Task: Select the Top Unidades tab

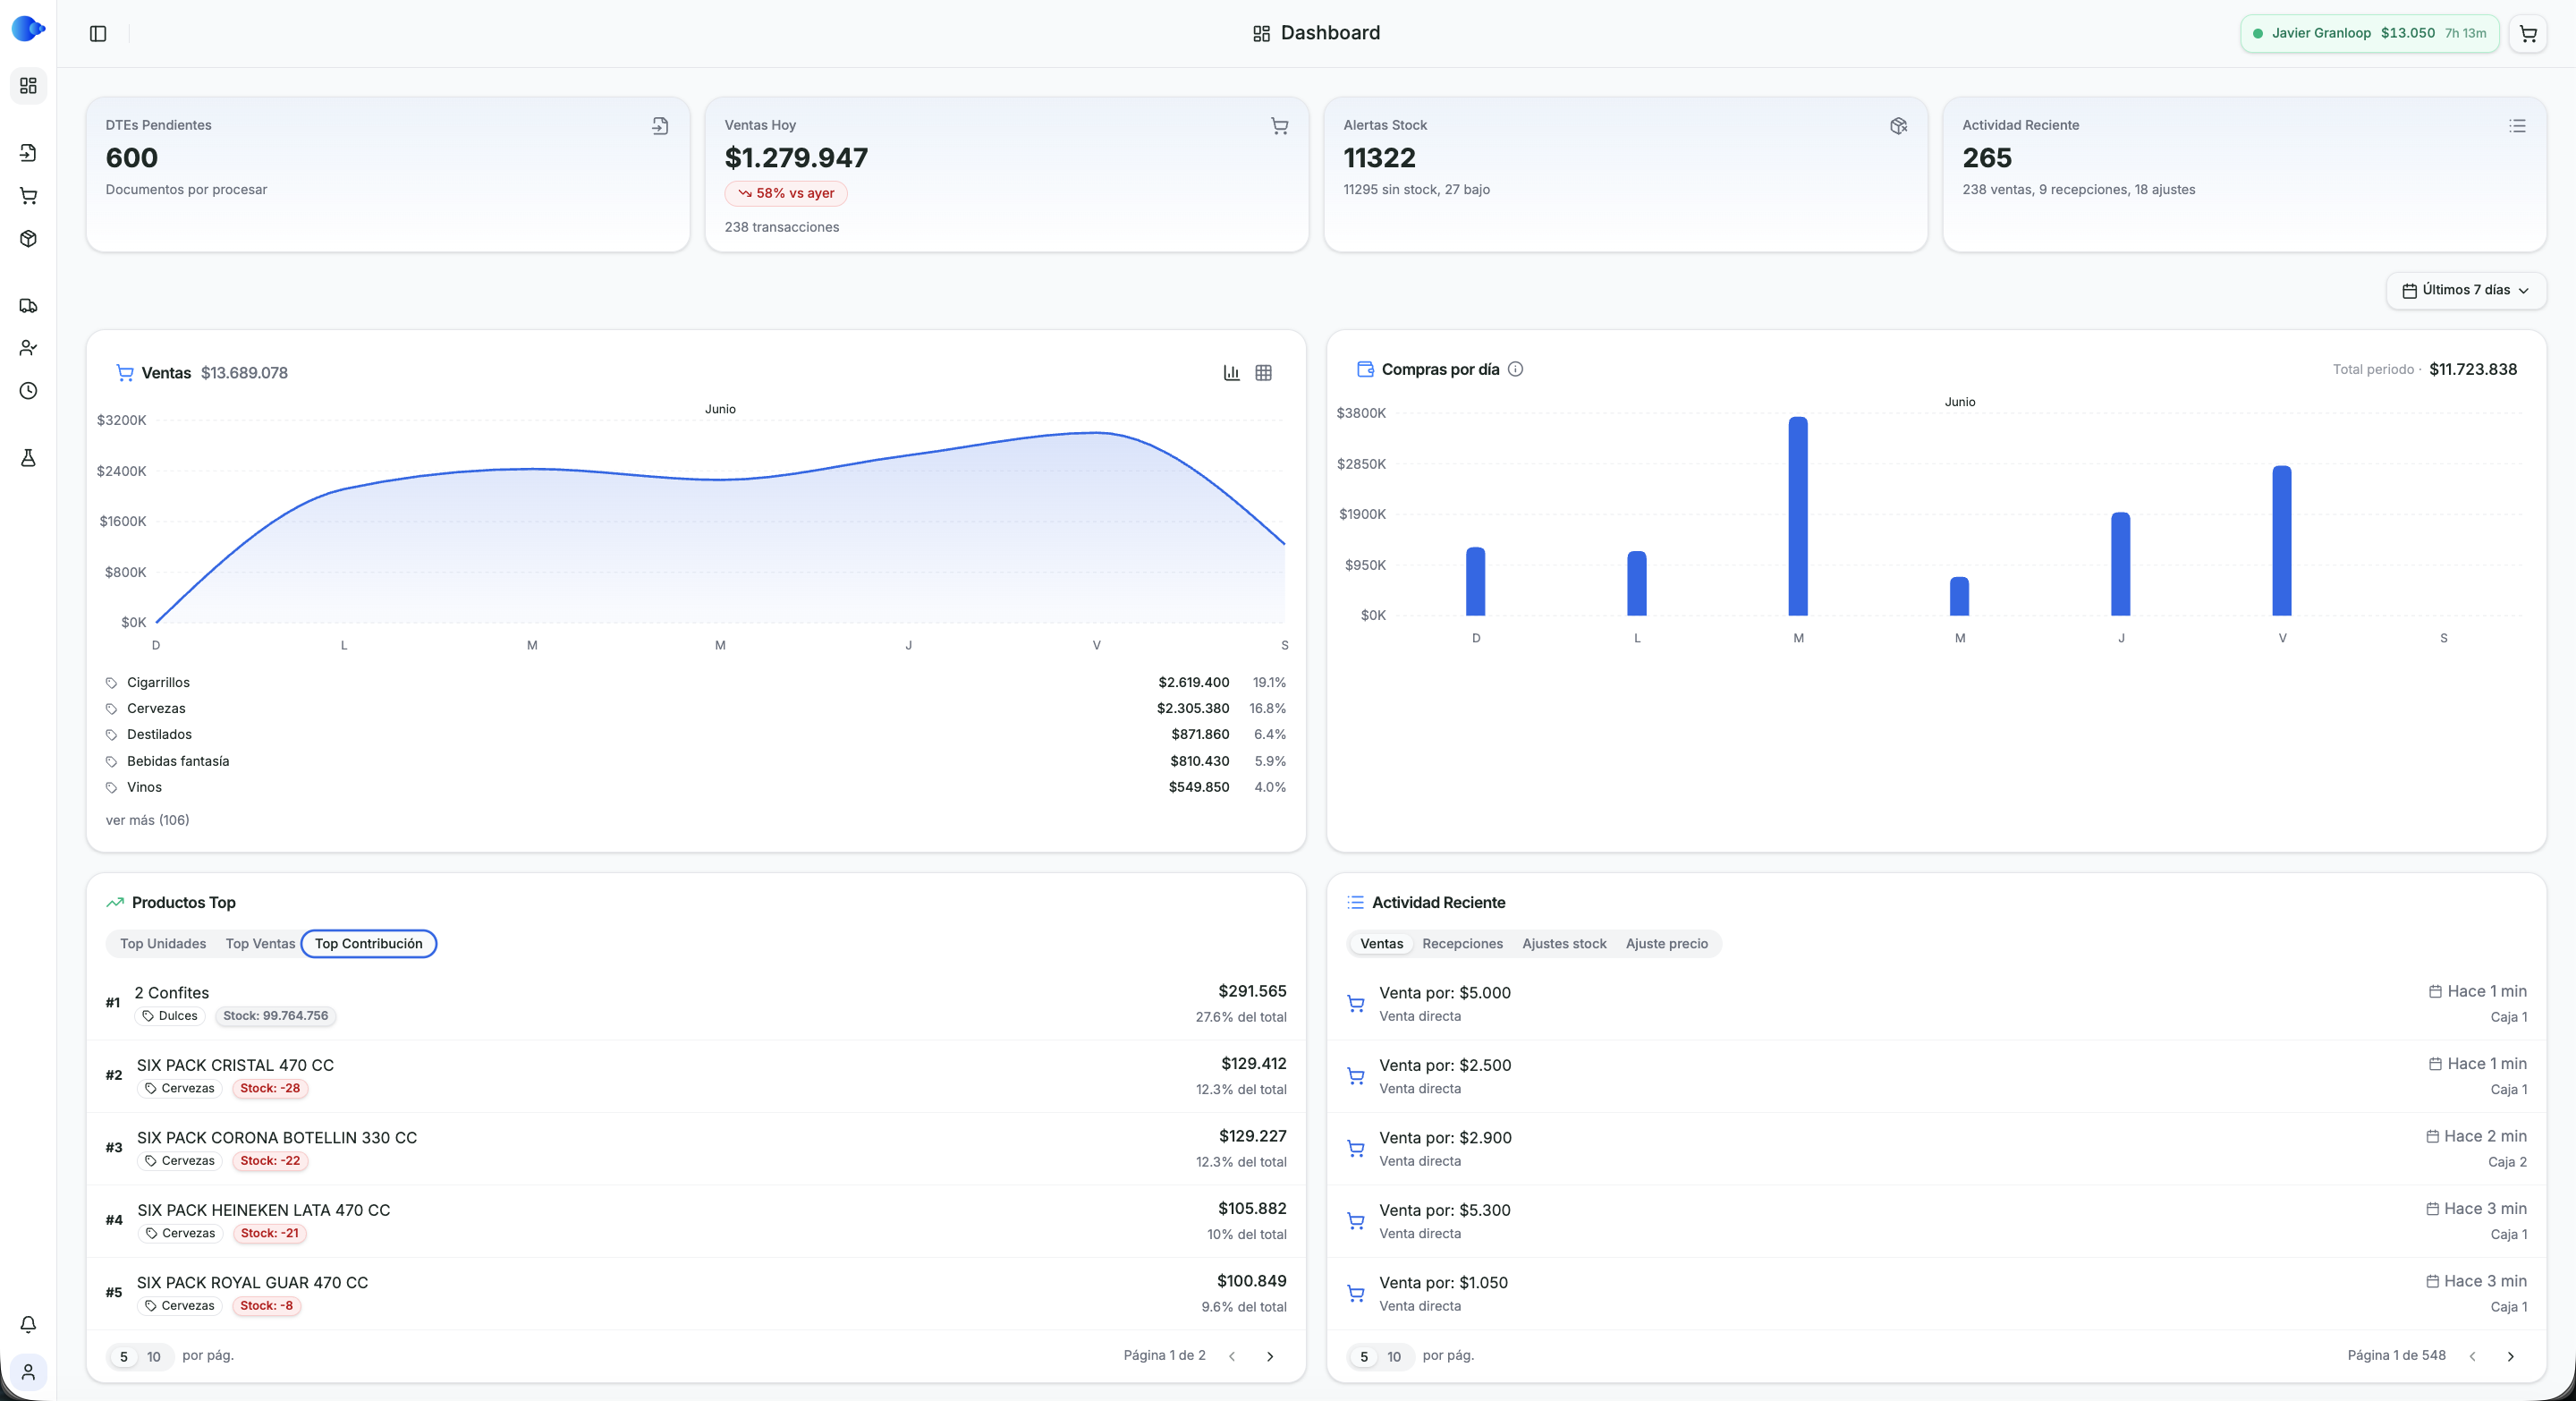Action: click(163, 944)
